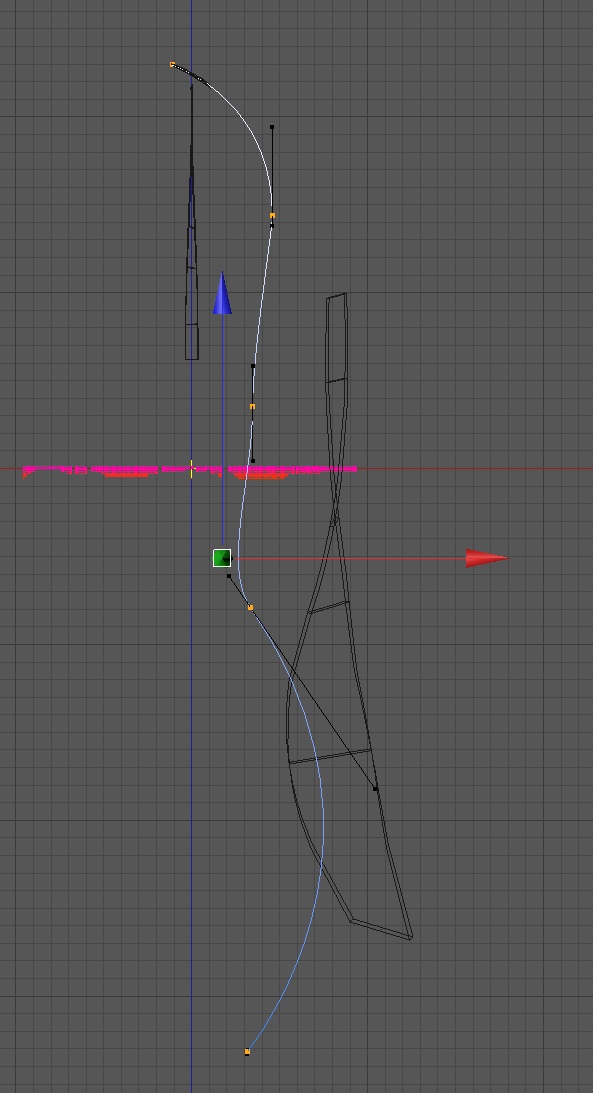Select the black handle endpoint at the upper right
Image resolution: width=593 pixels, height=1093 pixels.
[272, 127]
